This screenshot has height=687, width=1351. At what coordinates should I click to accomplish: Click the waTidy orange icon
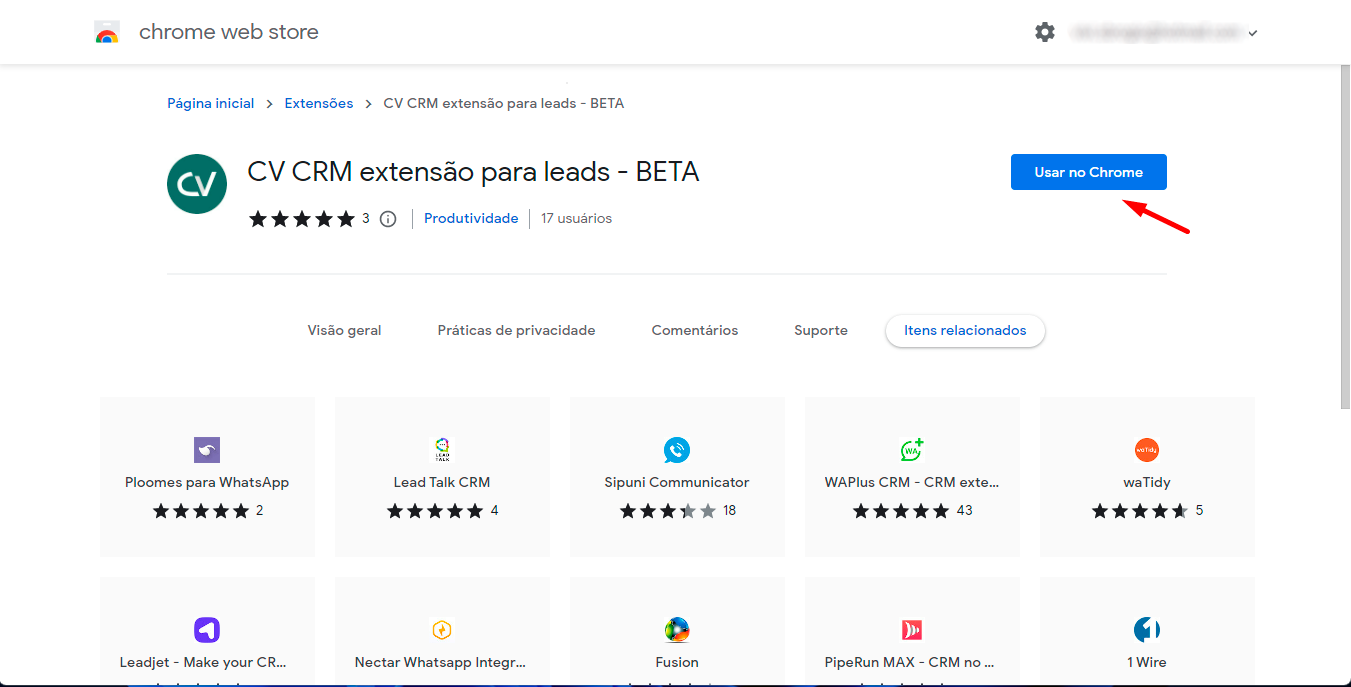pyautogui.click(x=1147, y=450)
